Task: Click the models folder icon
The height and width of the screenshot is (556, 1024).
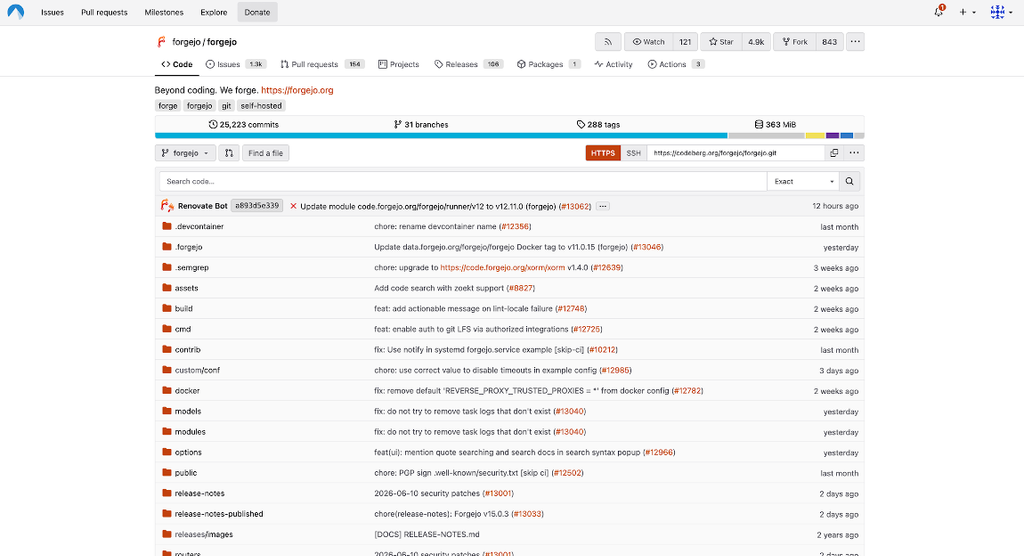Action: (x=167, y=411)
